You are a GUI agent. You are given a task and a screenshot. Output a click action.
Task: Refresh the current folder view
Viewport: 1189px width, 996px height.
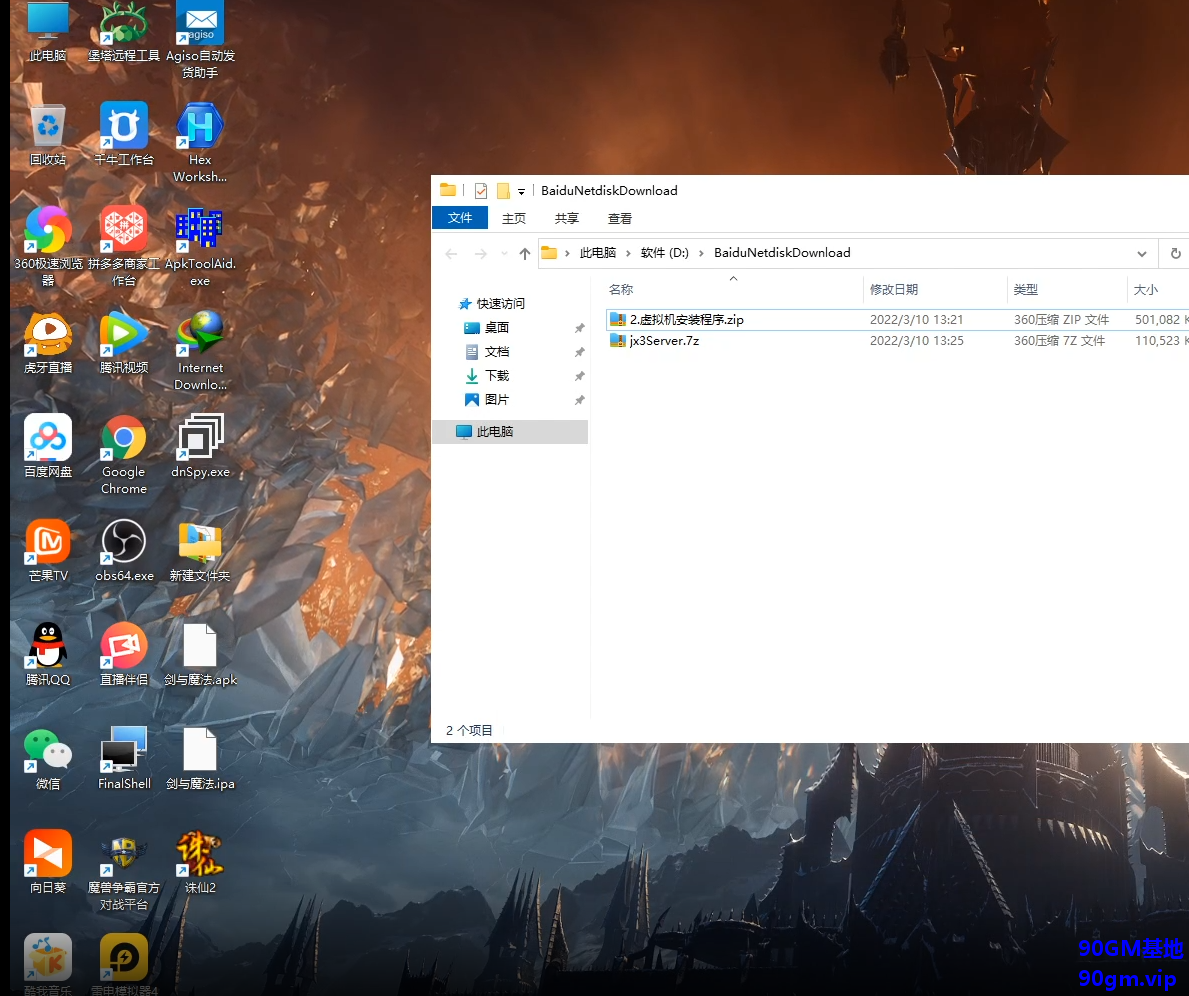(1175, 253)
